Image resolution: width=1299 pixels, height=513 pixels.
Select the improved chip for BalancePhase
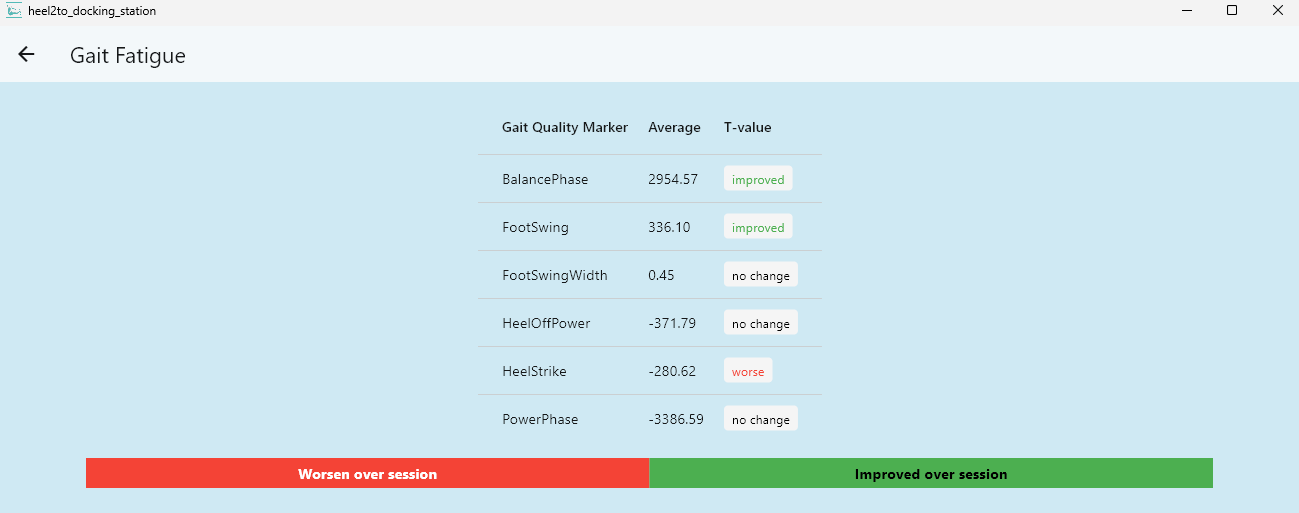click(x=758, y=180)
